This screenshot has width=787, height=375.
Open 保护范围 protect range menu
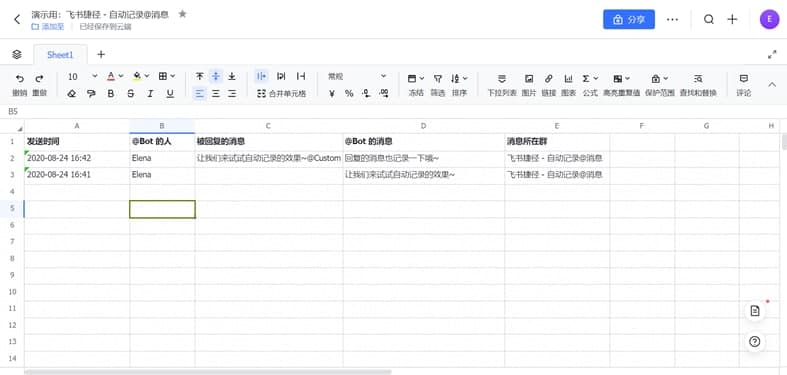click(x=660, y=84)
